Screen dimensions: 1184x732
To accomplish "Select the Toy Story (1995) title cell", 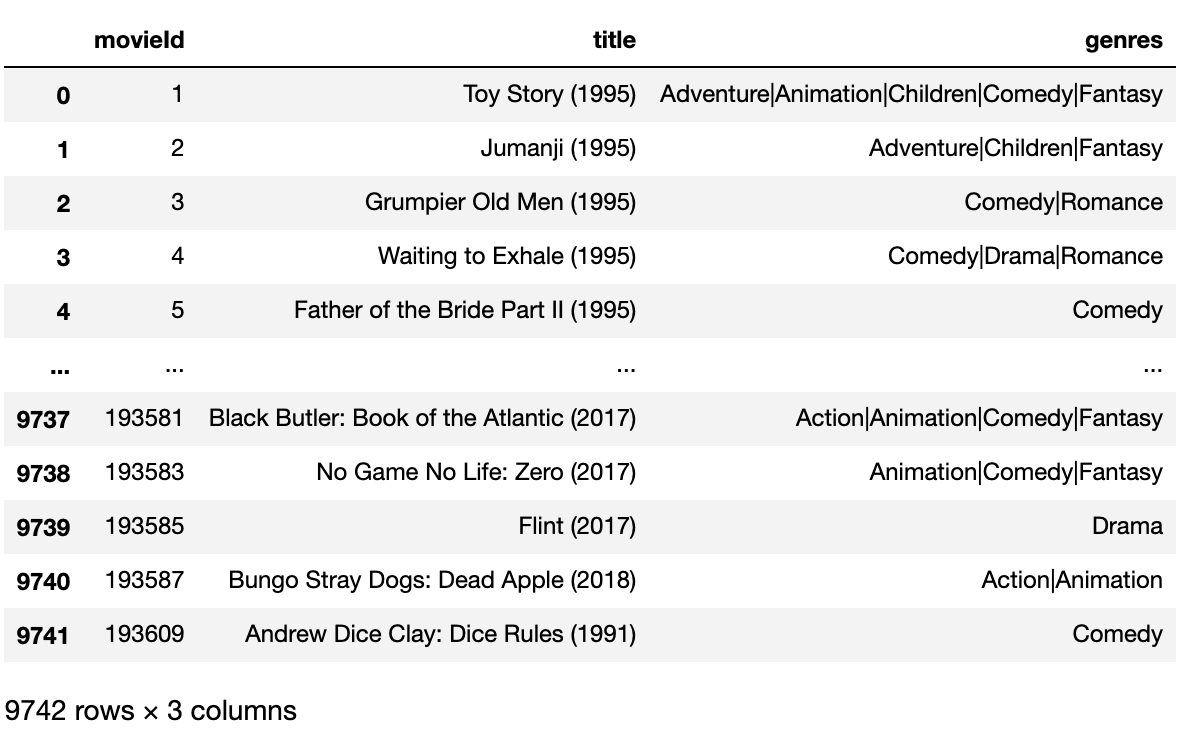I will click(549, 94).
